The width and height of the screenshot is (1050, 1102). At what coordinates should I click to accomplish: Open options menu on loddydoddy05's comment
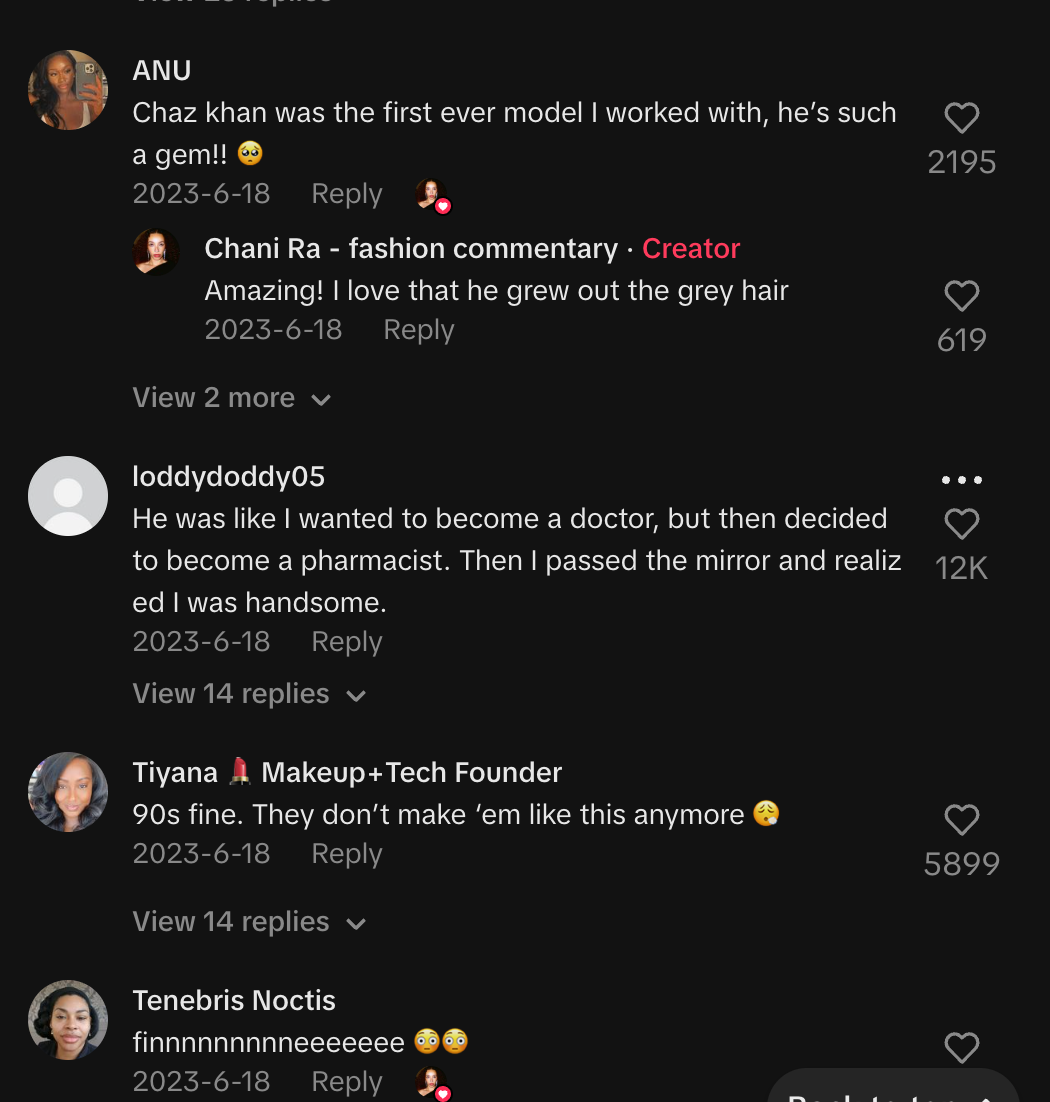tap(961, 479)
